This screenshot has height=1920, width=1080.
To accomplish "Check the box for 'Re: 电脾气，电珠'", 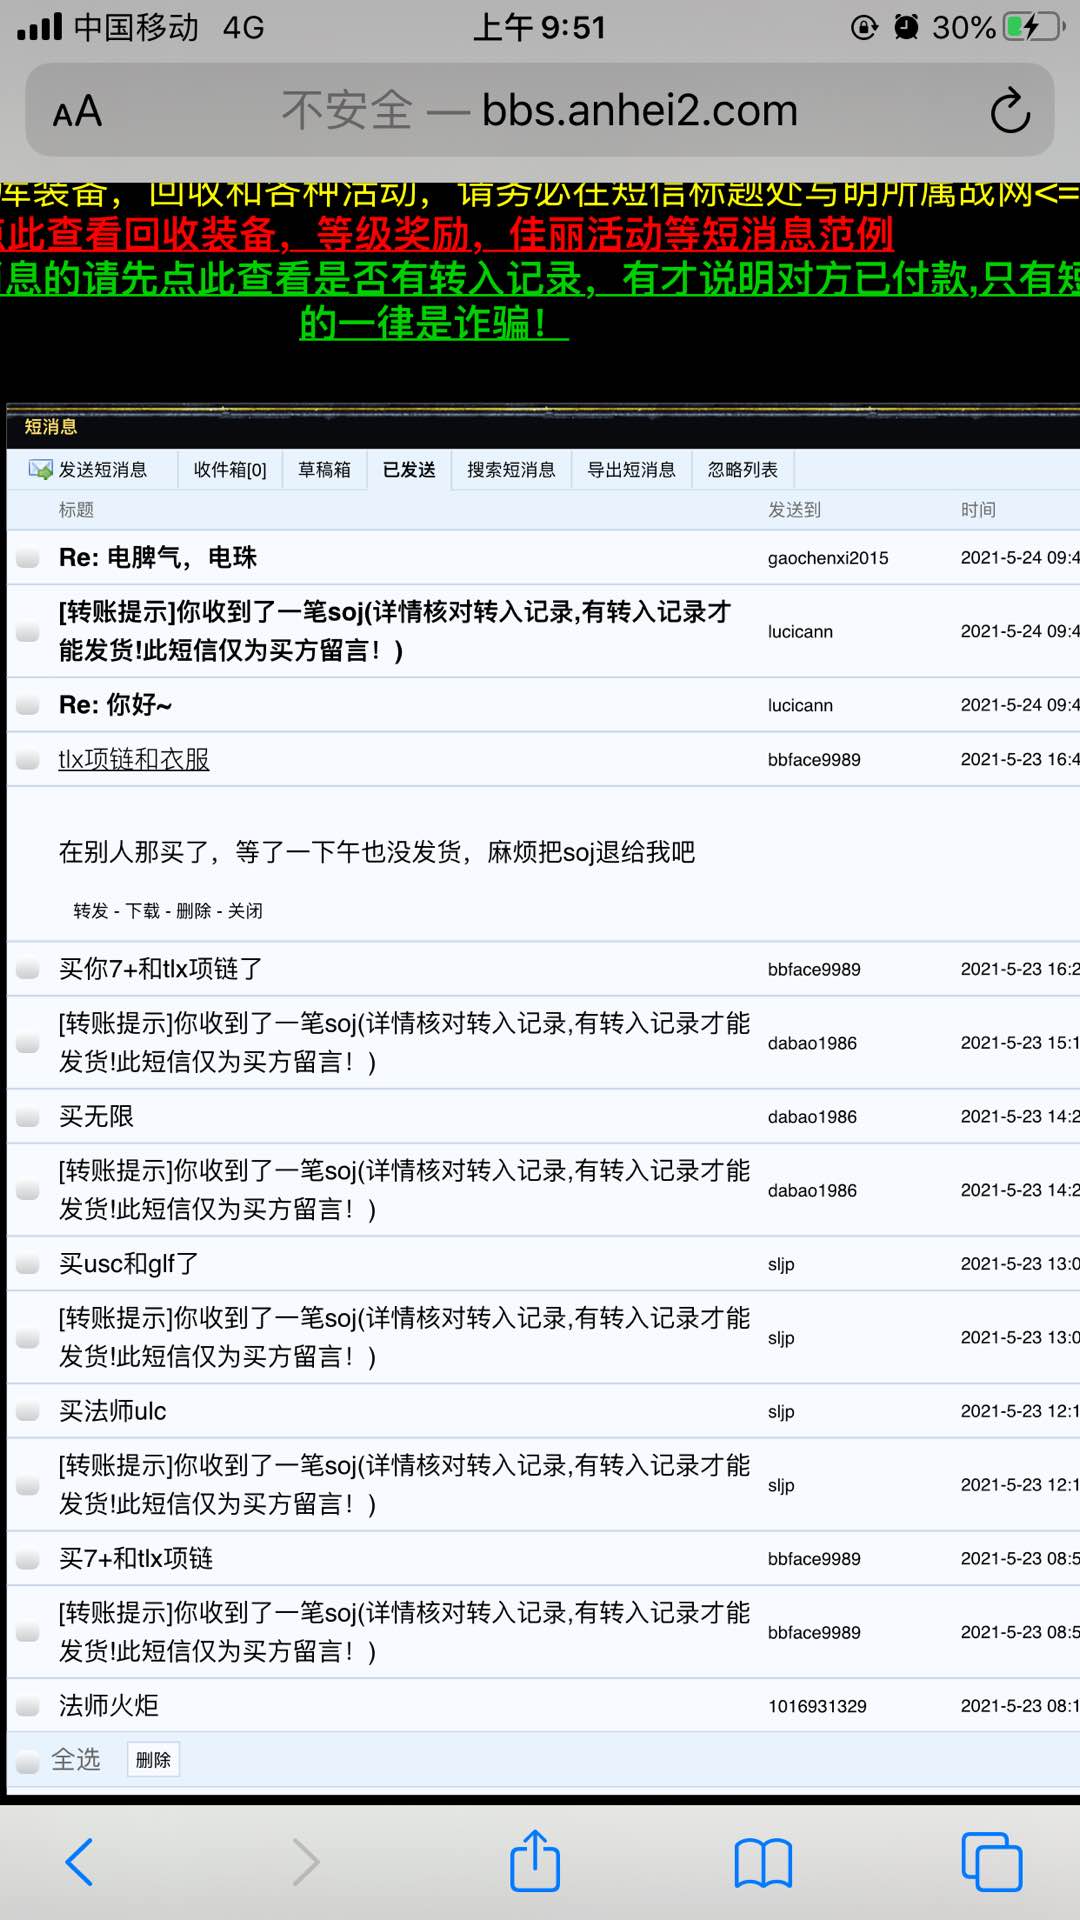I will point(28,558).
